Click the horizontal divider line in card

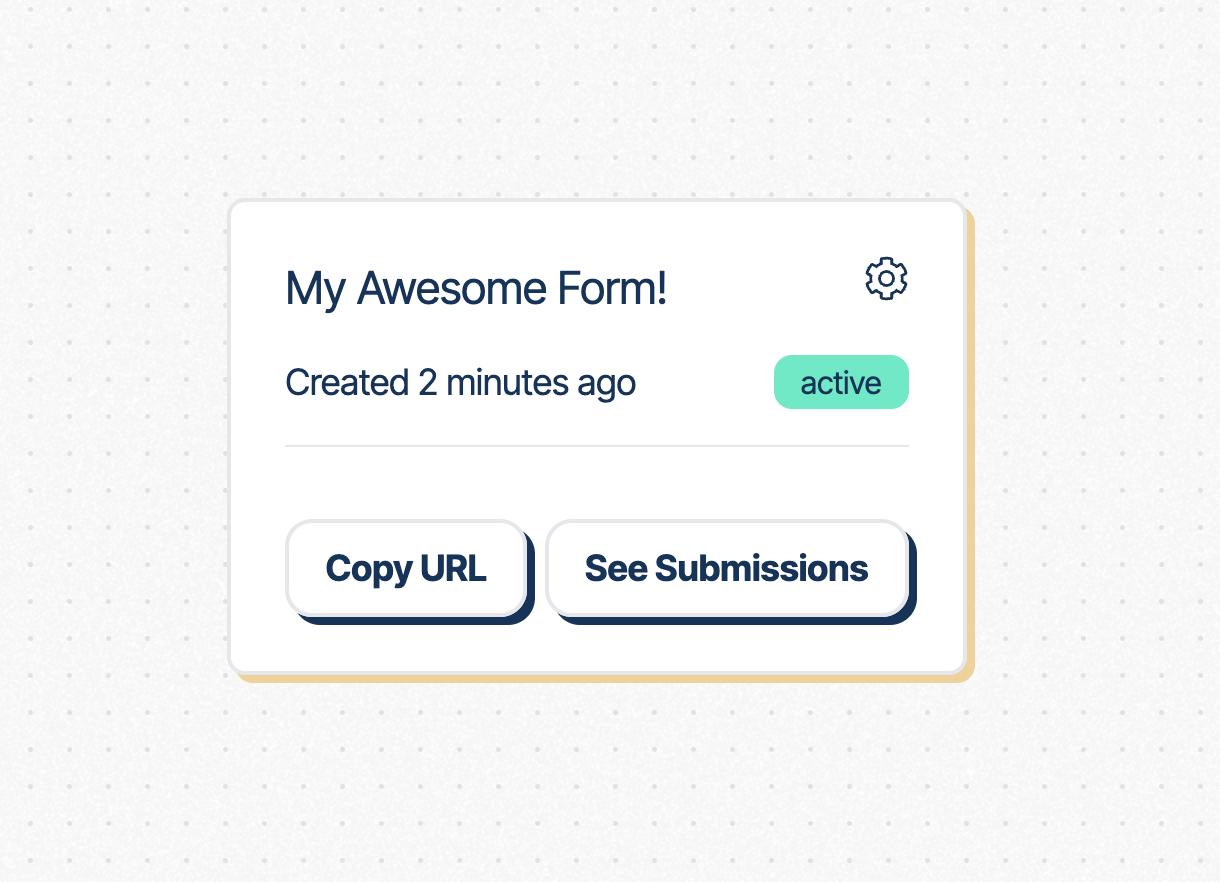coord(597,445)
